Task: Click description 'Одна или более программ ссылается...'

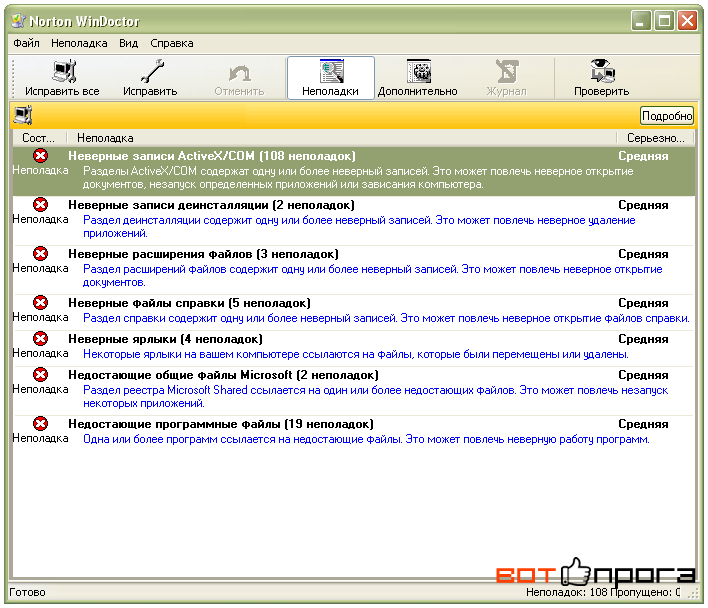Action: pyautogui.click(x=366, y=439)
